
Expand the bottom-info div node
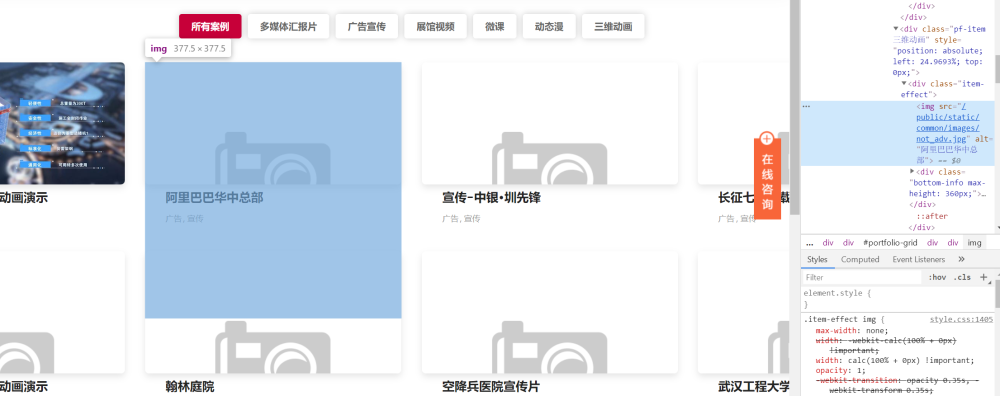(912, 172)
